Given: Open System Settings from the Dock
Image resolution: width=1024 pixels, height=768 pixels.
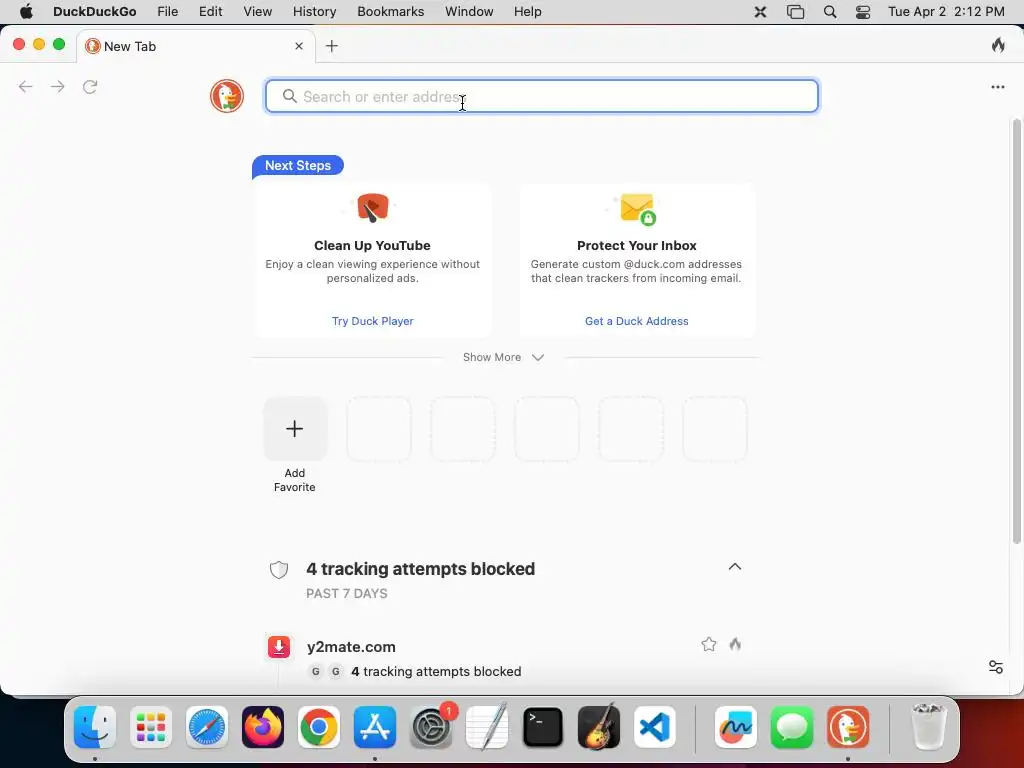Looking at the screenshot, I should 431,727.
